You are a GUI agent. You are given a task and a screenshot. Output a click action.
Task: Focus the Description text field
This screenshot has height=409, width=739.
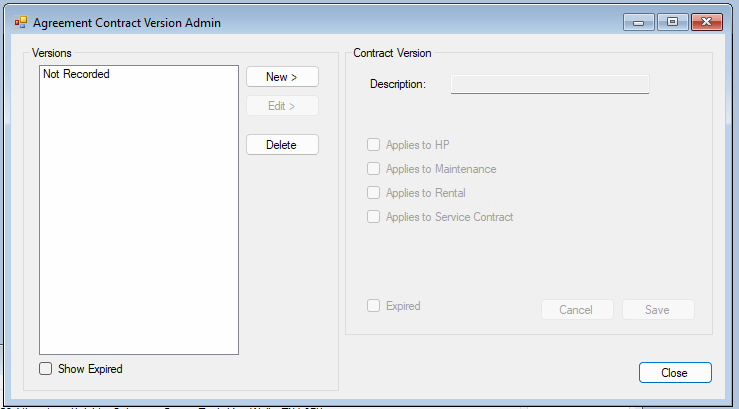pyautogui.click(x=550, y=84)
